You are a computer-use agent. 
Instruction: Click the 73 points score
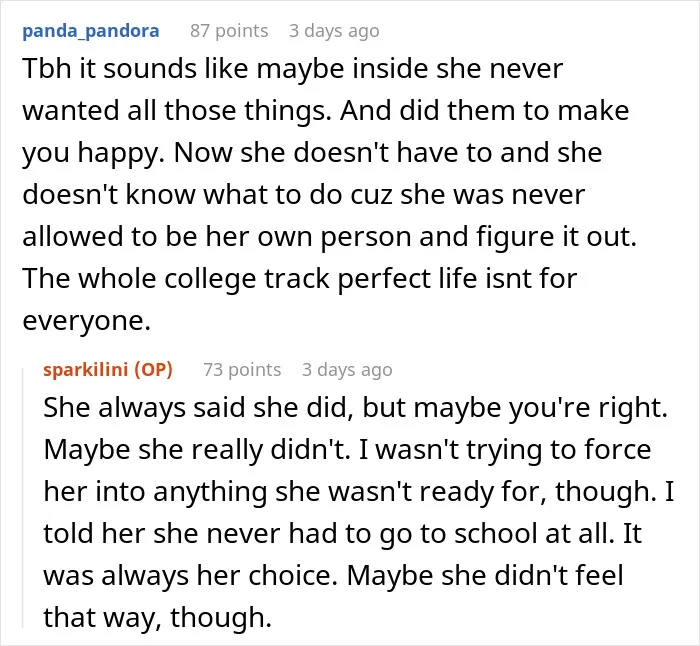coord(242,370)
